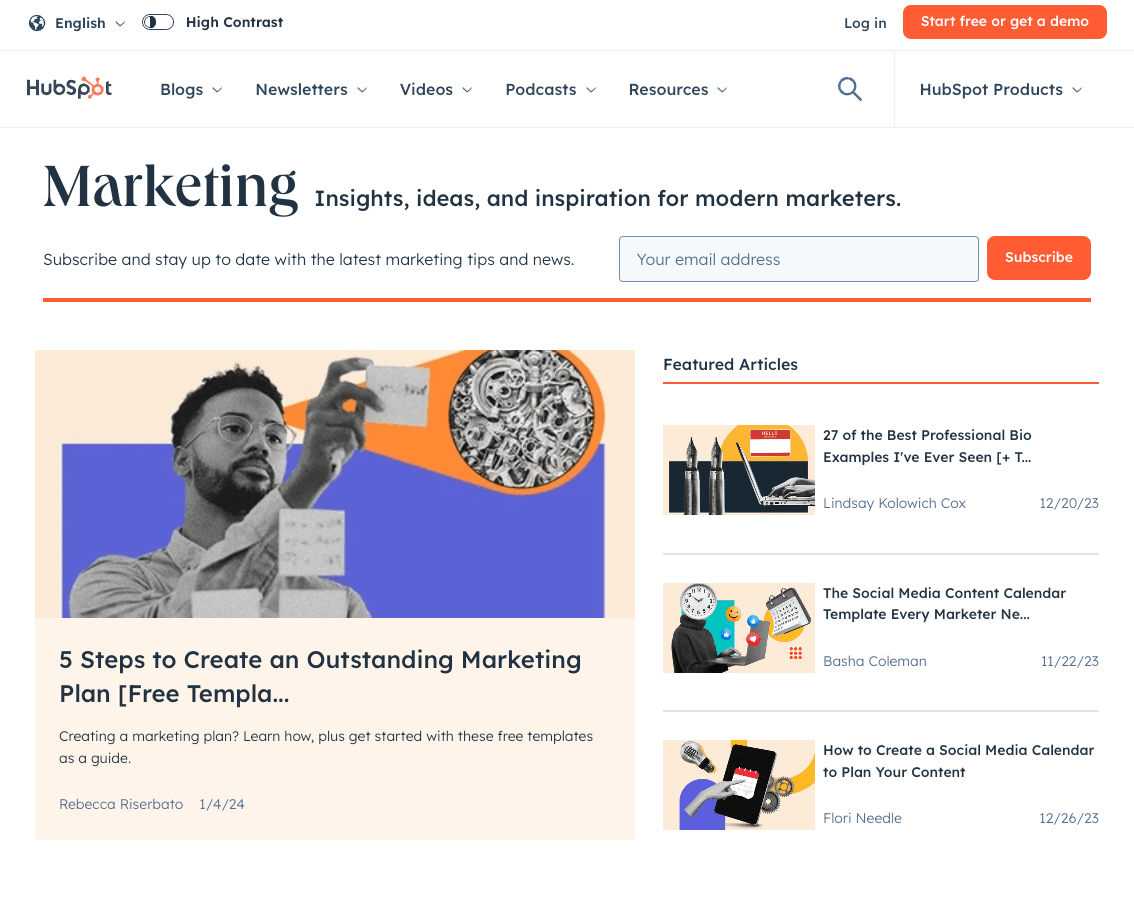Open the Professional Bio Examples thumbnail

click(x=739, y=470)
